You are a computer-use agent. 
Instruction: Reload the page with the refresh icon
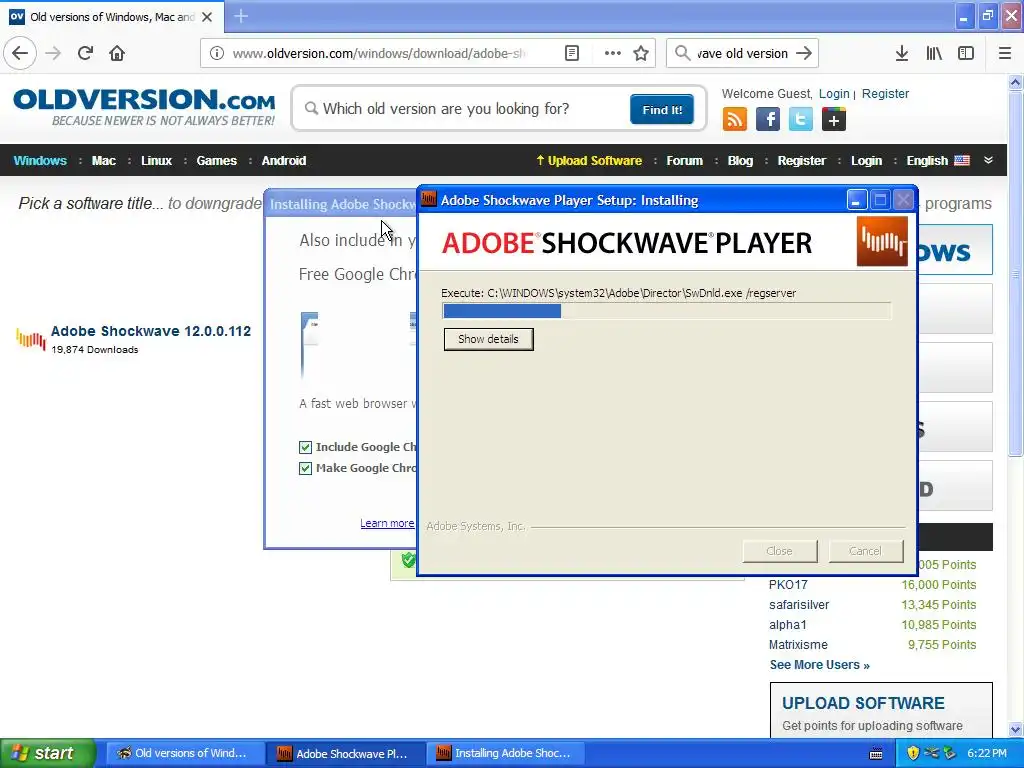coord(85,53)
